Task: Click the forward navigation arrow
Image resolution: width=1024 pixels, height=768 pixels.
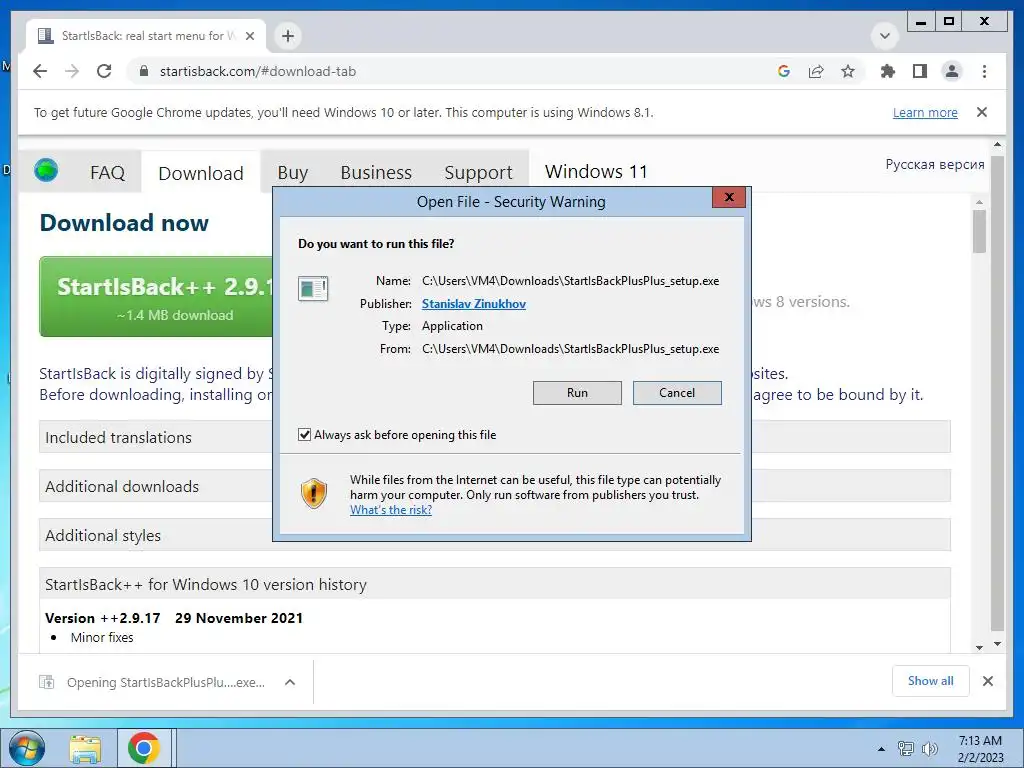Action: 72,71
